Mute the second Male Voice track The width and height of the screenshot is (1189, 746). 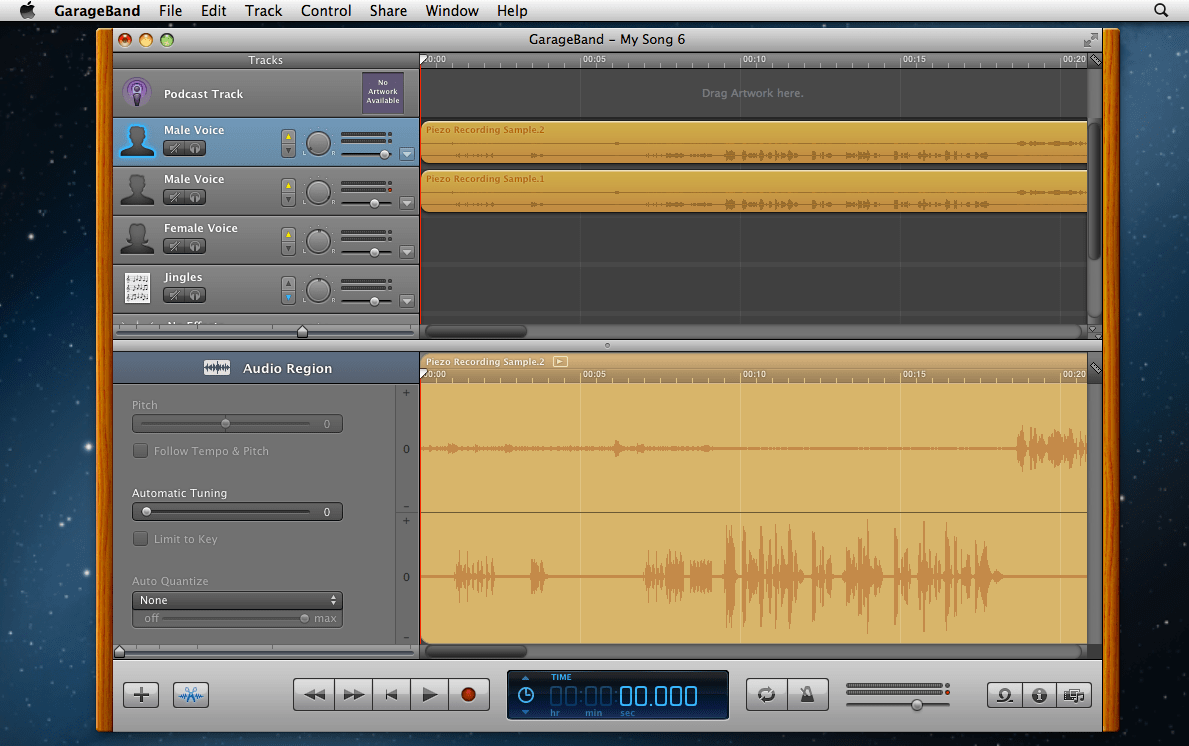[x=174, y=197]
